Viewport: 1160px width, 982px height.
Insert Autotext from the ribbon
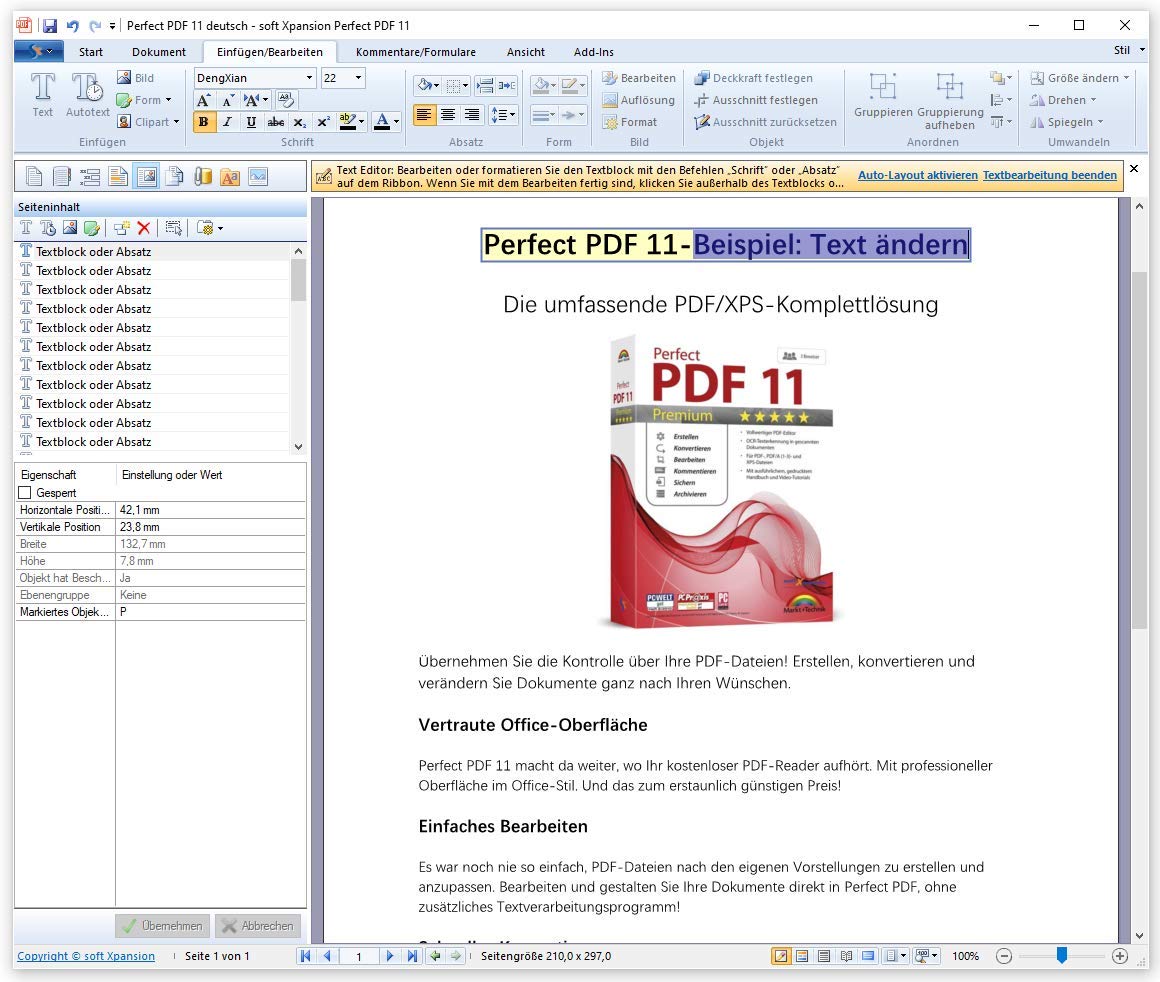(x=87, y=95)
